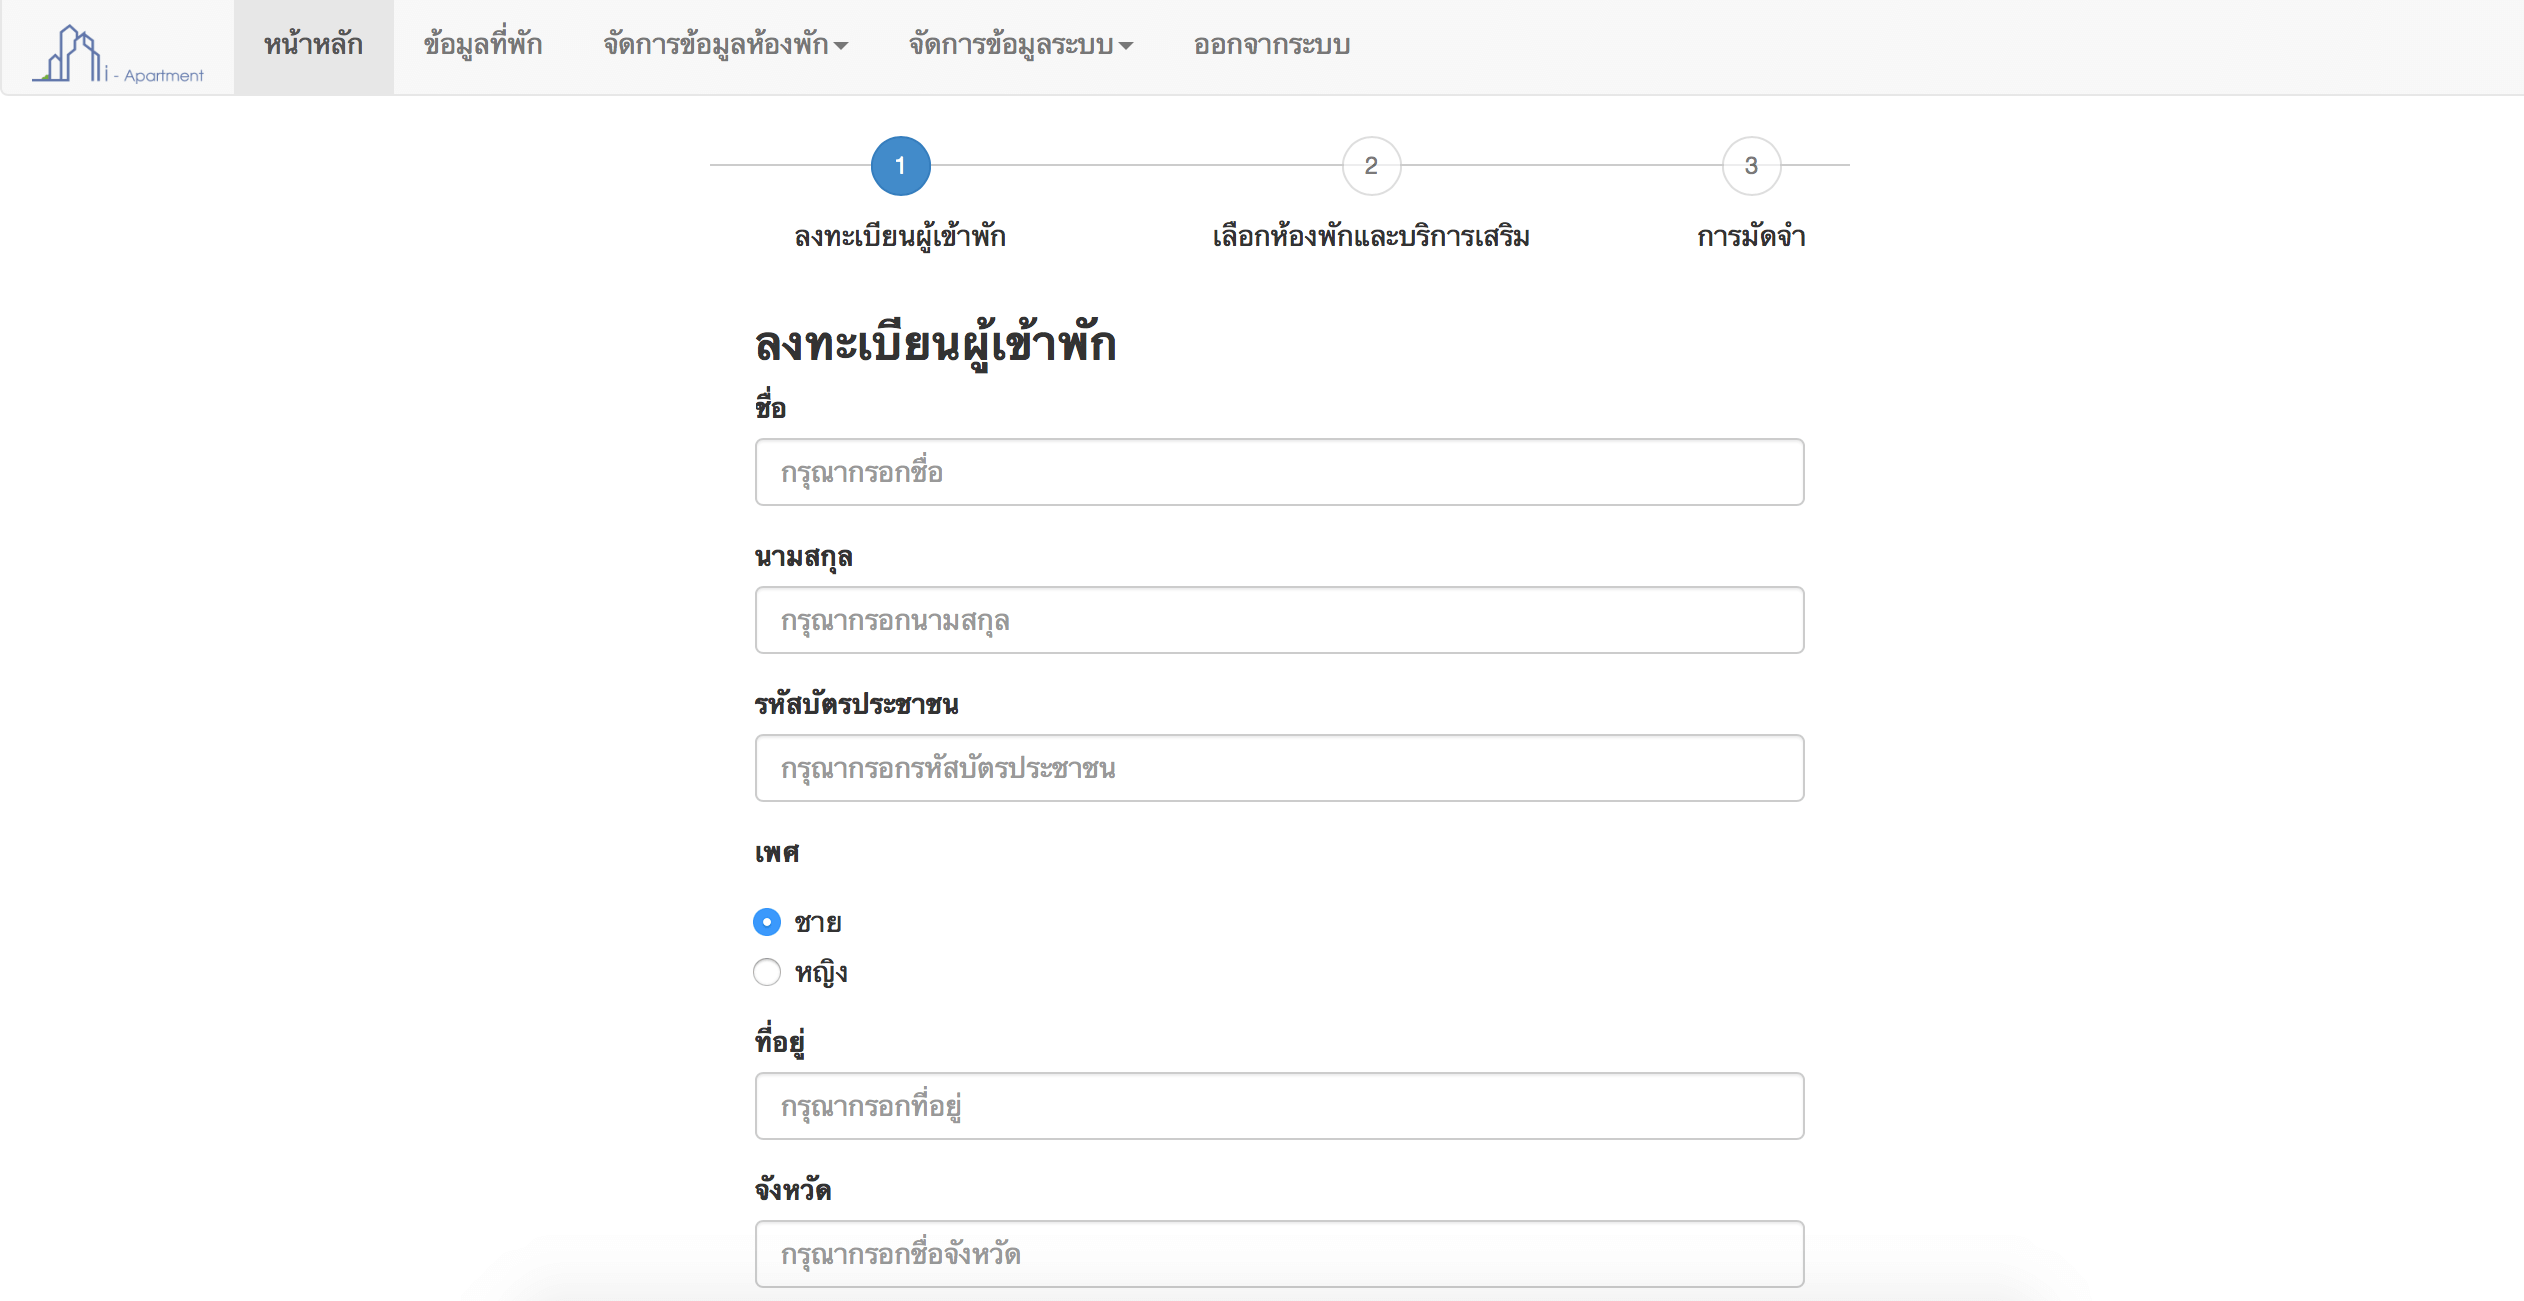Focus the ชื่อ name input field

coord(1279,472)
